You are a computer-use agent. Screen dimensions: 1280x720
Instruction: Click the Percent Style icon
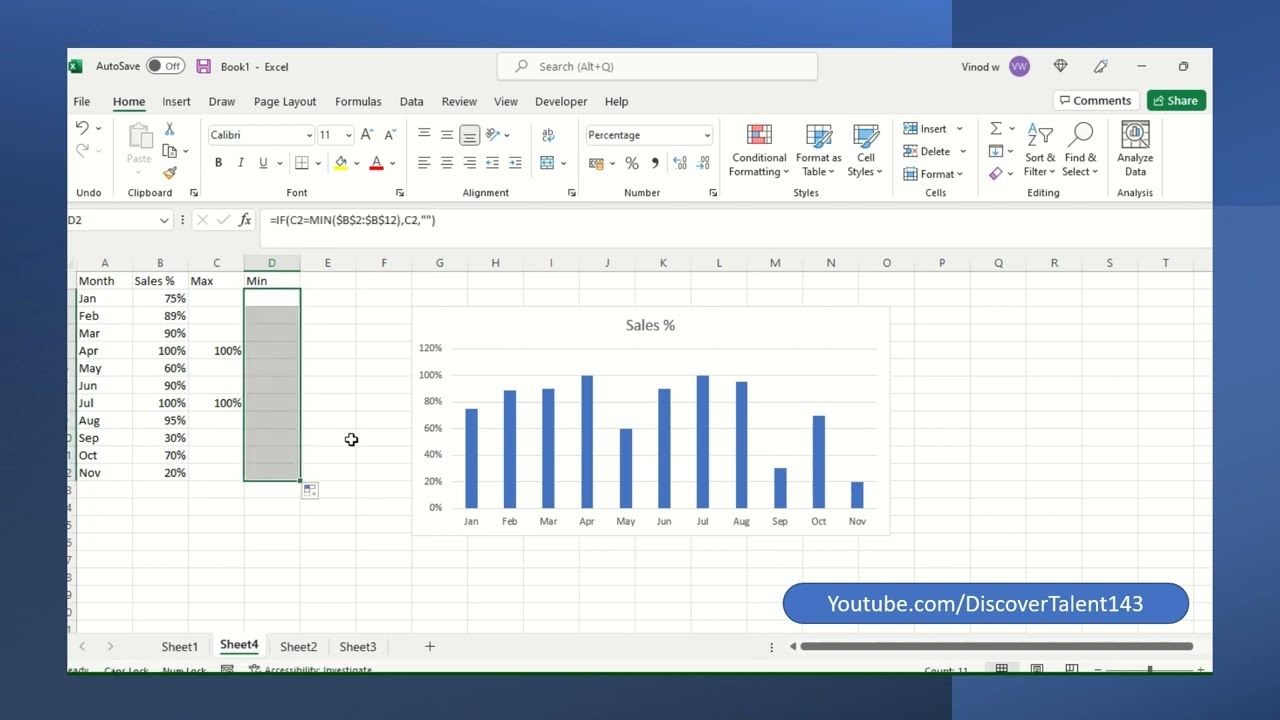pyautogui.click(x=632, y=163)
